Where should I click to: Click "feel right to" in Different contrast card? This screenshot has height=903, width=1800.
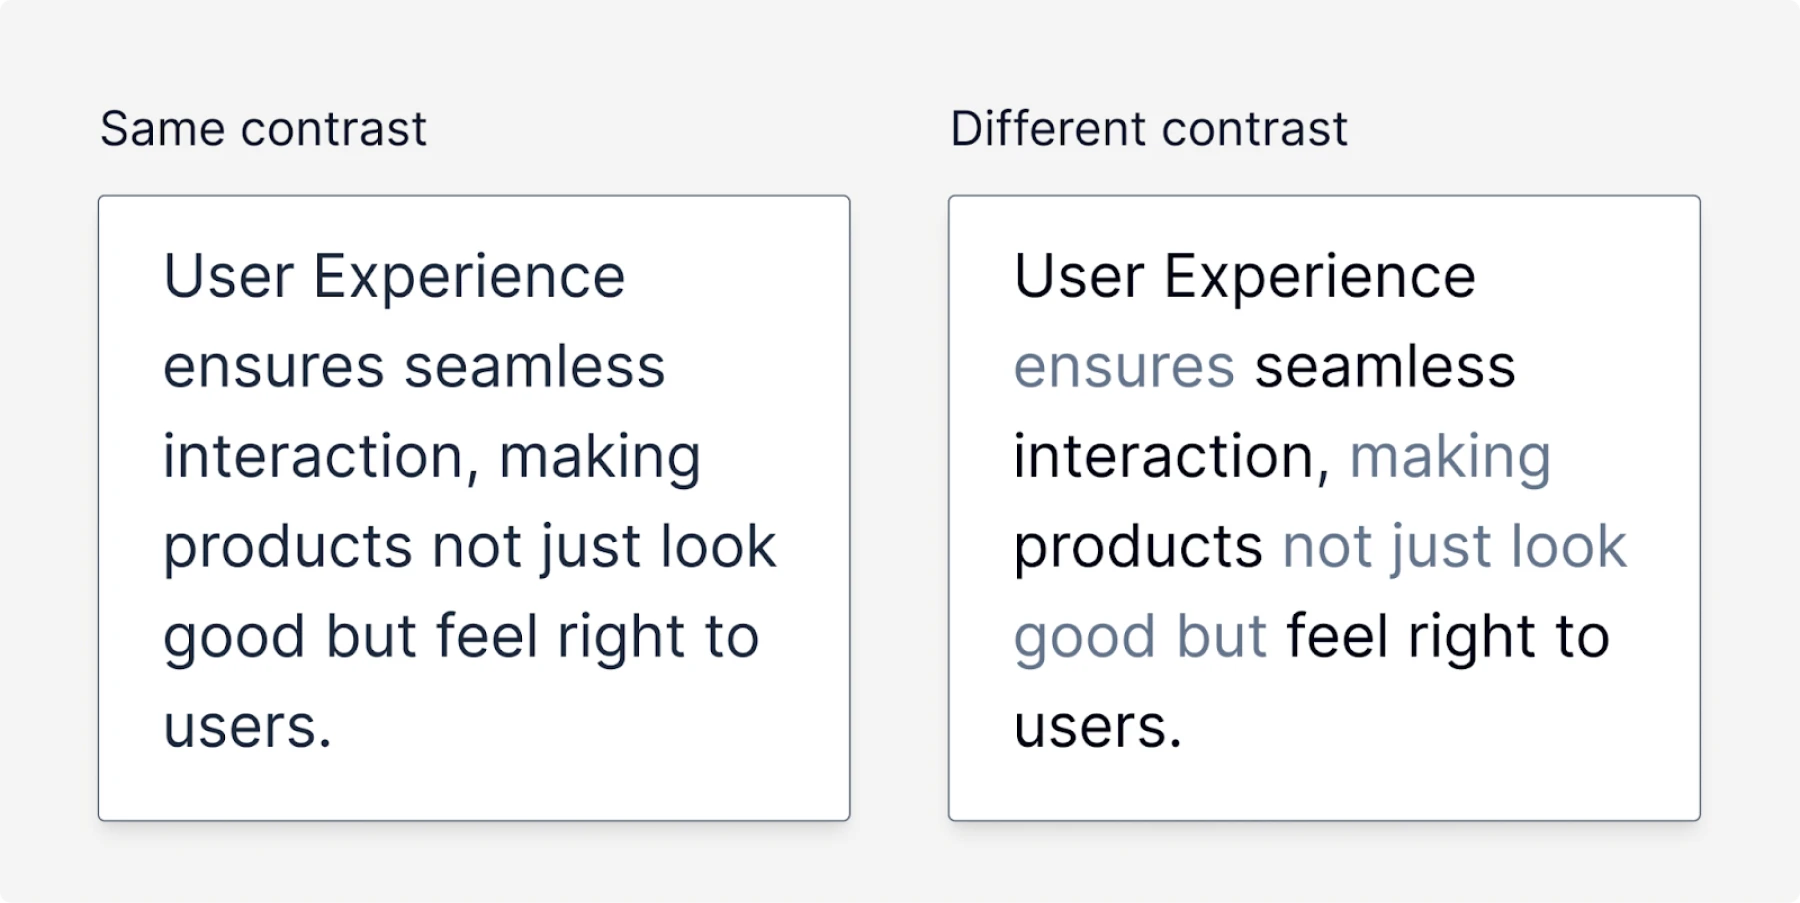tap(1447, 636)
